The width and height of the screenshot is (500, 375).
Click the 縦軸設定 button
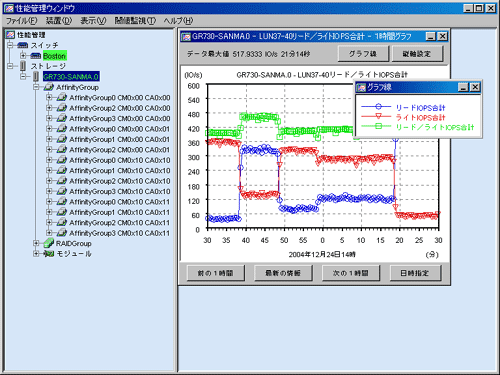coord(417,54)
